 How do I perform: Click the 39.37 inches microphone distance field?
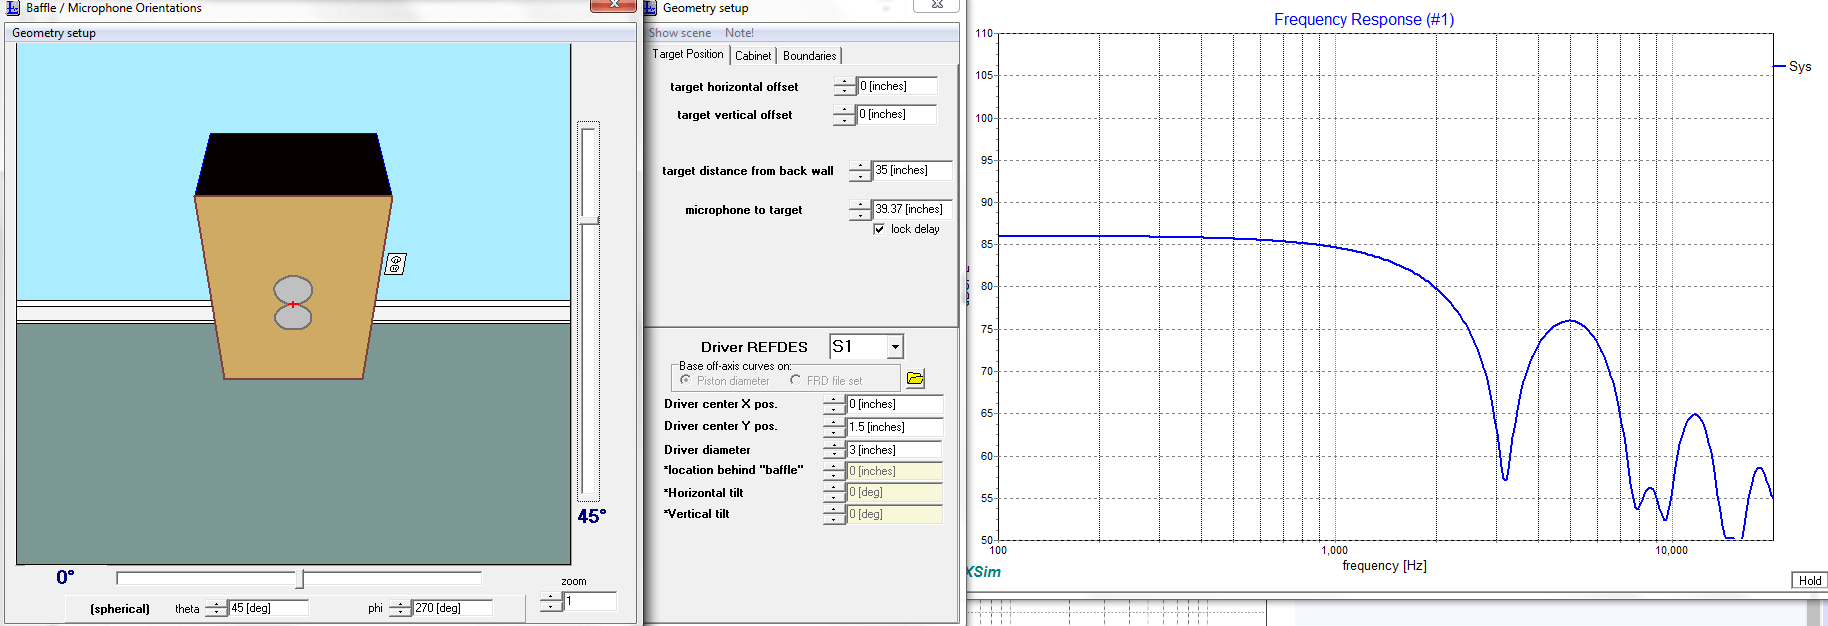coord(912,209)
